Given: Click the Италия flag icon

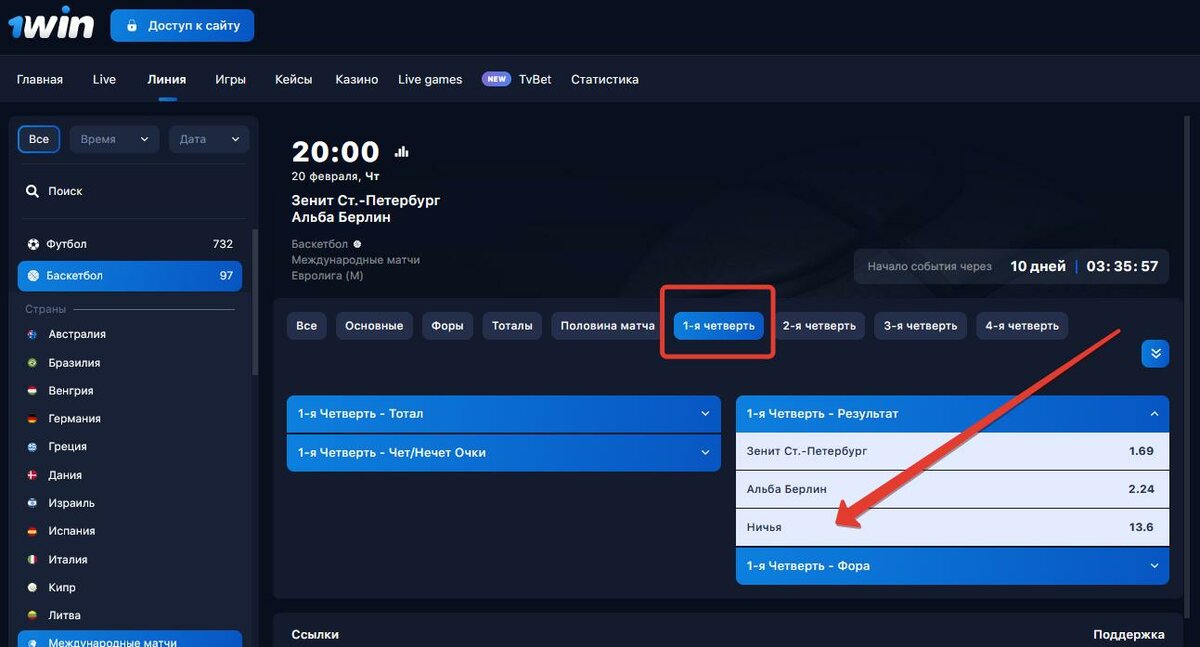Looking at the screenshot, I should point(33,560).
